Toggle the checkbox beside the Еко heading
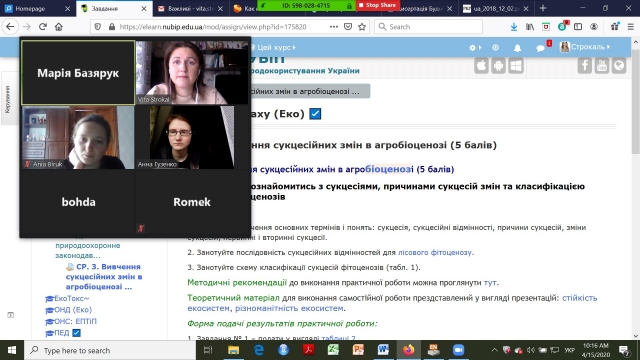This screenshot has width=640, height=360. coord(315,113)
